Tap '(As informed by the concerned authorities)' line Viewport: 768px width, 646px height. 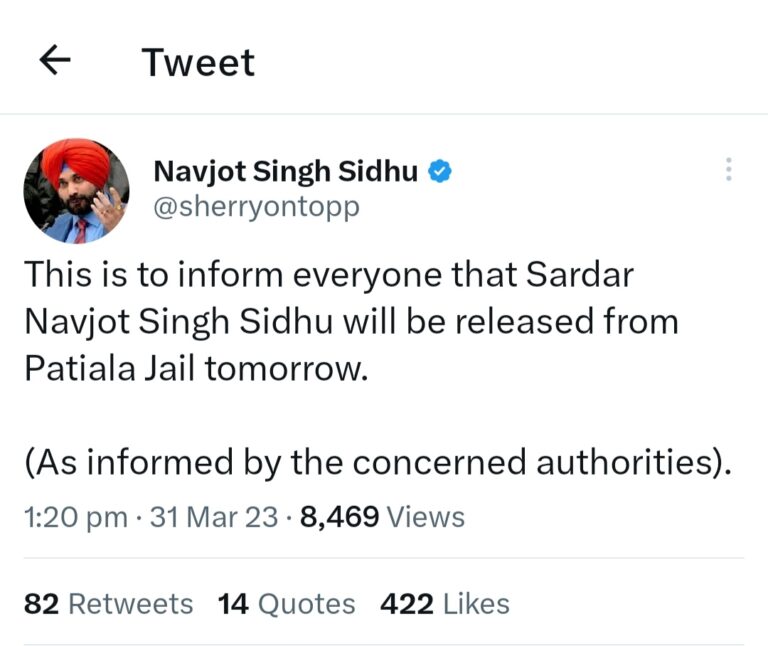tap(371, 463)
